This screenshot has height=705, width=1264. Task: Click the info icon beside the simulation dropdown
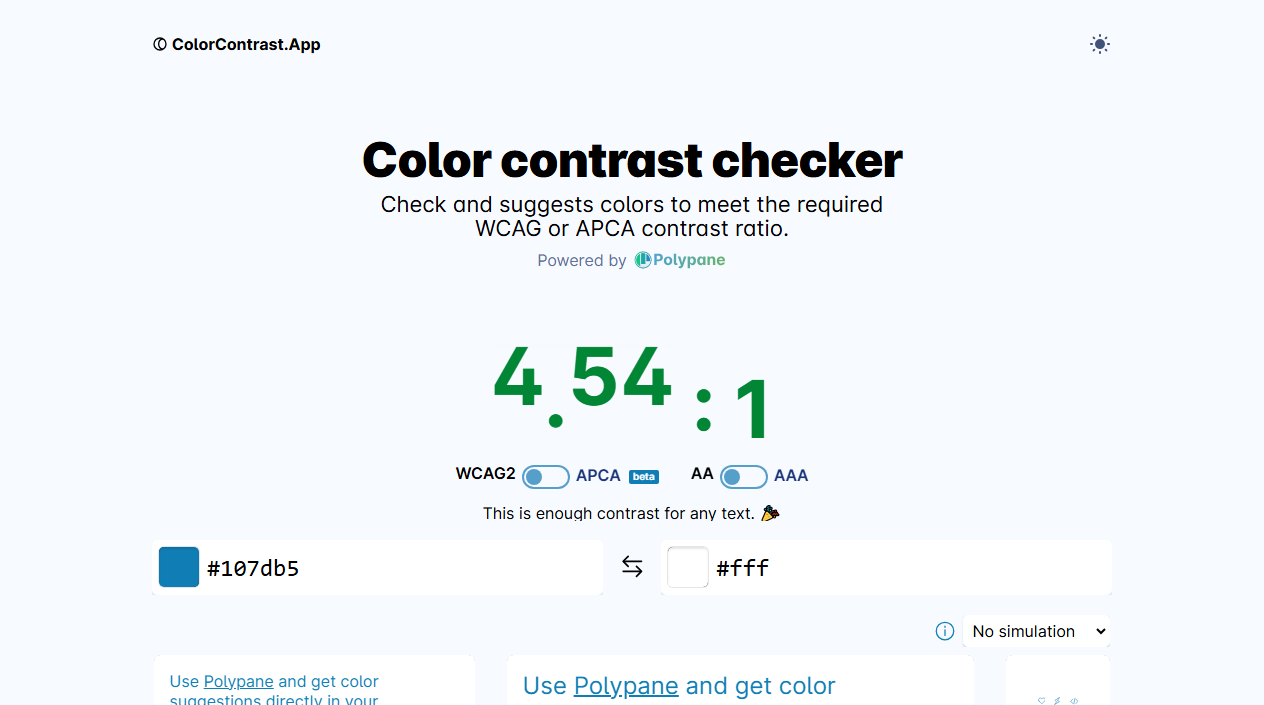point(945,631)
